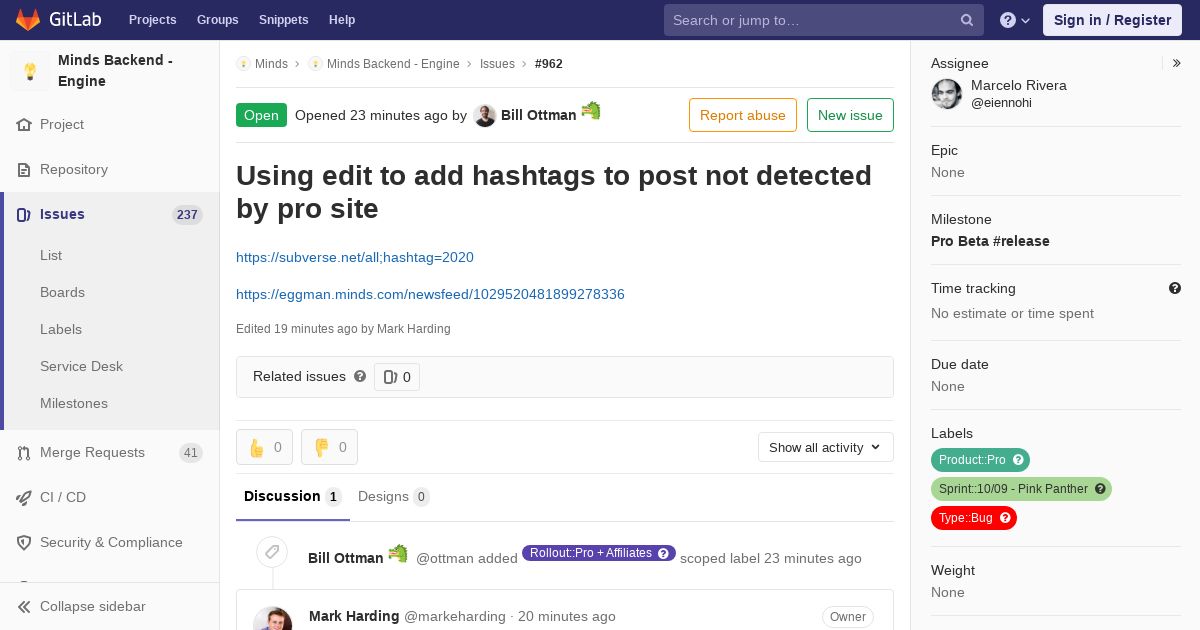This screenshot has height=630, width=1200.
Task: Click the Time tracking help icon
Action: (1175, 288)
